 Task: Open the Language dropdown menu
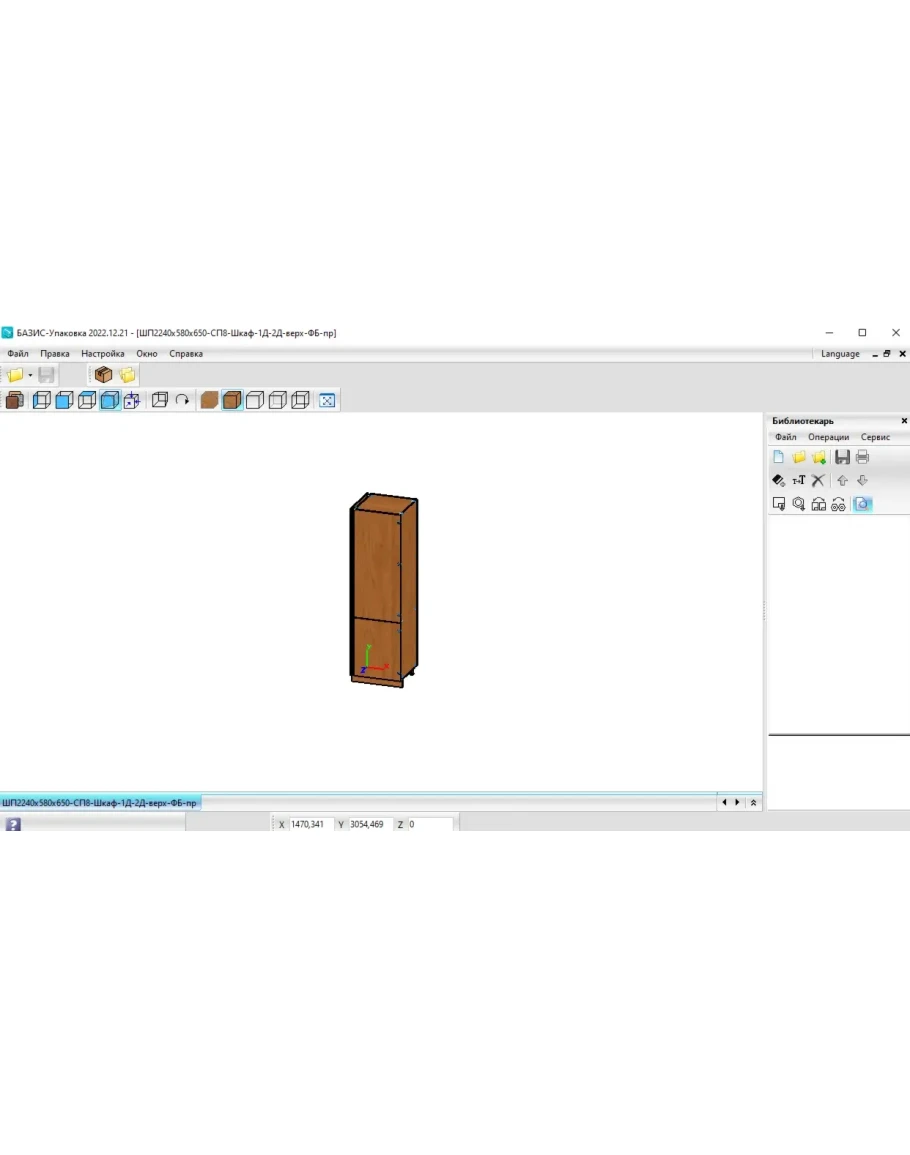840,353
